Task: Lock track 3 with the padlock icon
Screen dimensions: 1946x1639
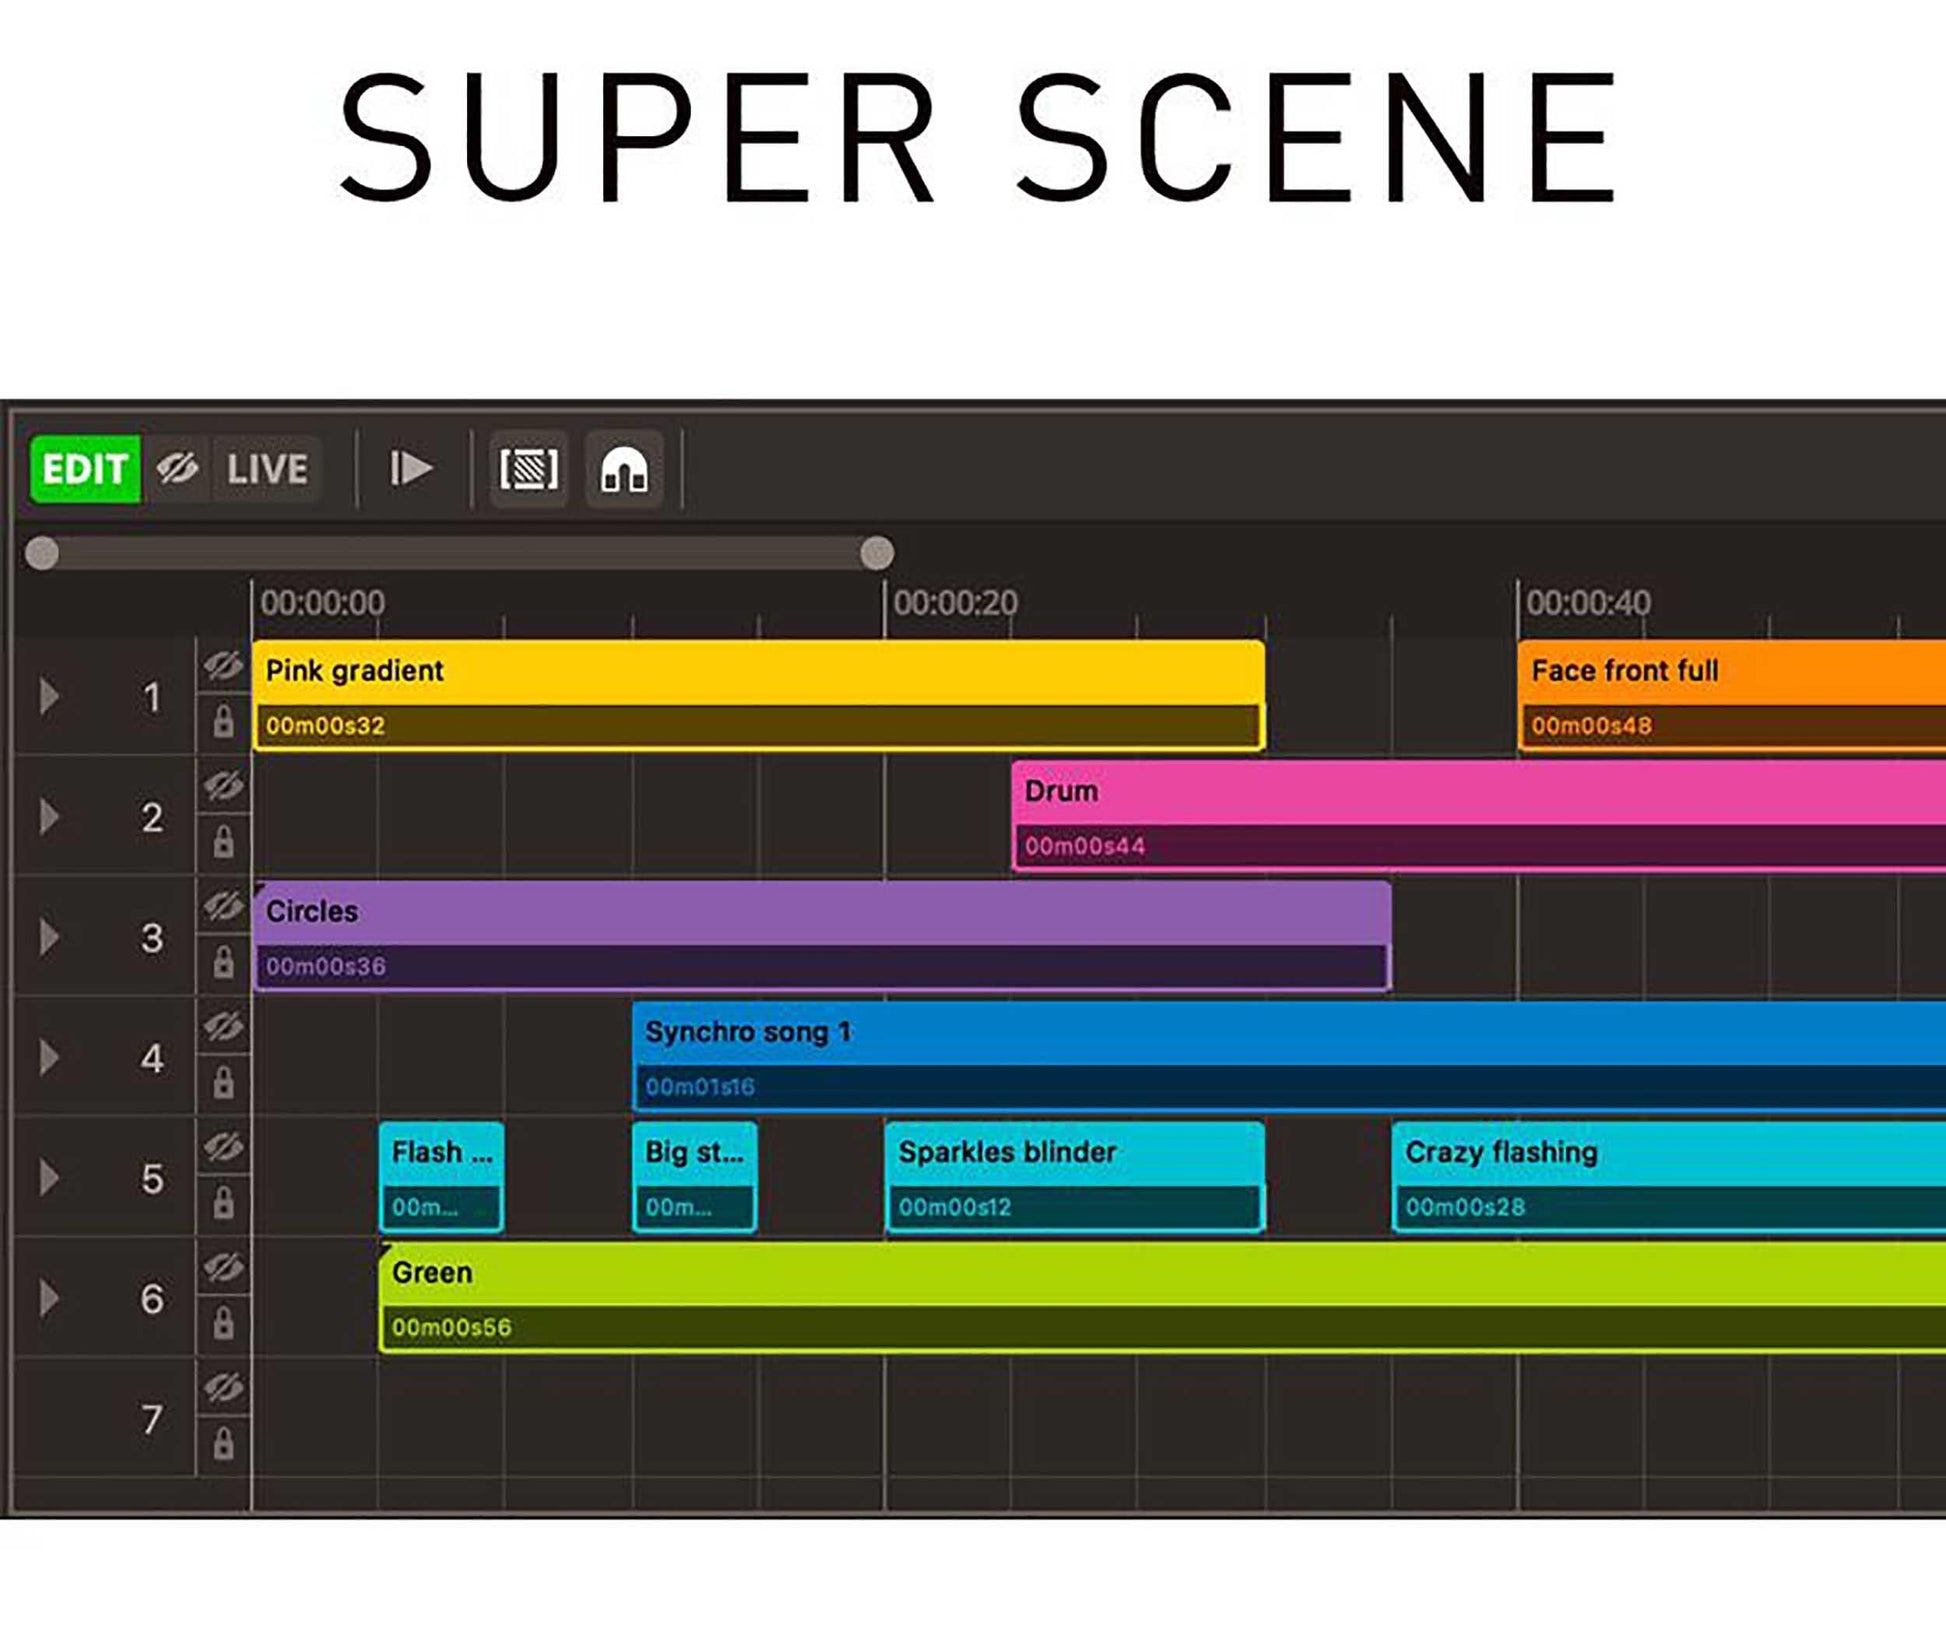Action: tap(223, 962)
